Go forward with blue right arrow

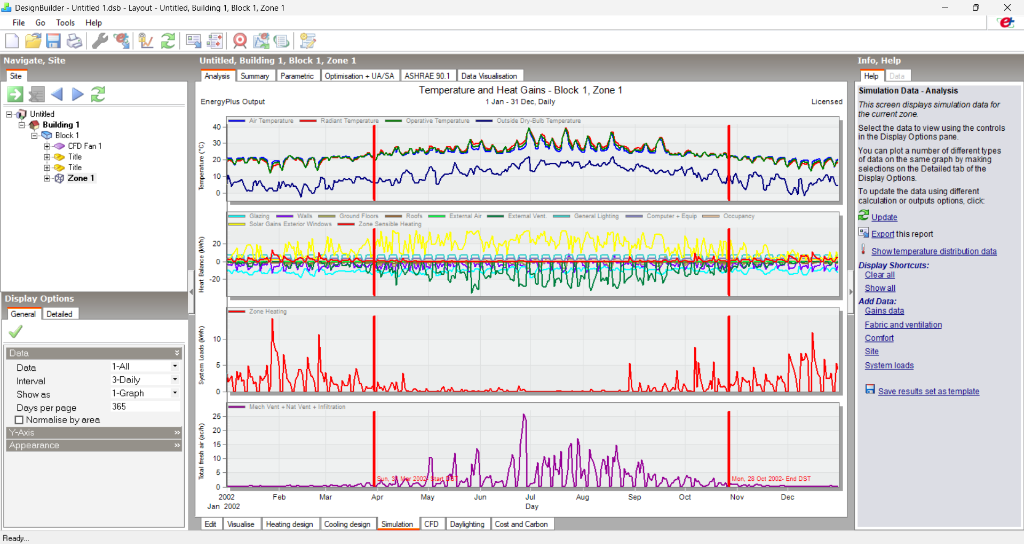tap(78, 94)
